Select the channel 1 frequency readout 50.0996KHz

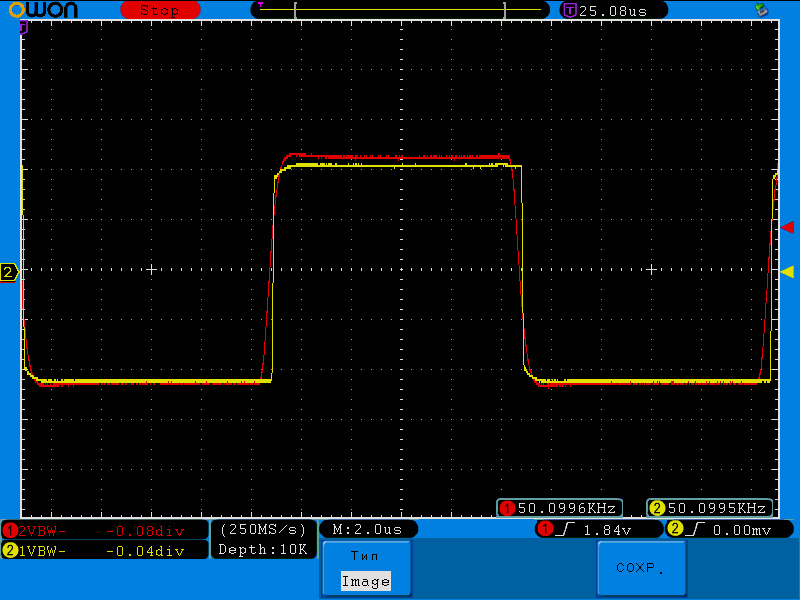tap(566, 508)
